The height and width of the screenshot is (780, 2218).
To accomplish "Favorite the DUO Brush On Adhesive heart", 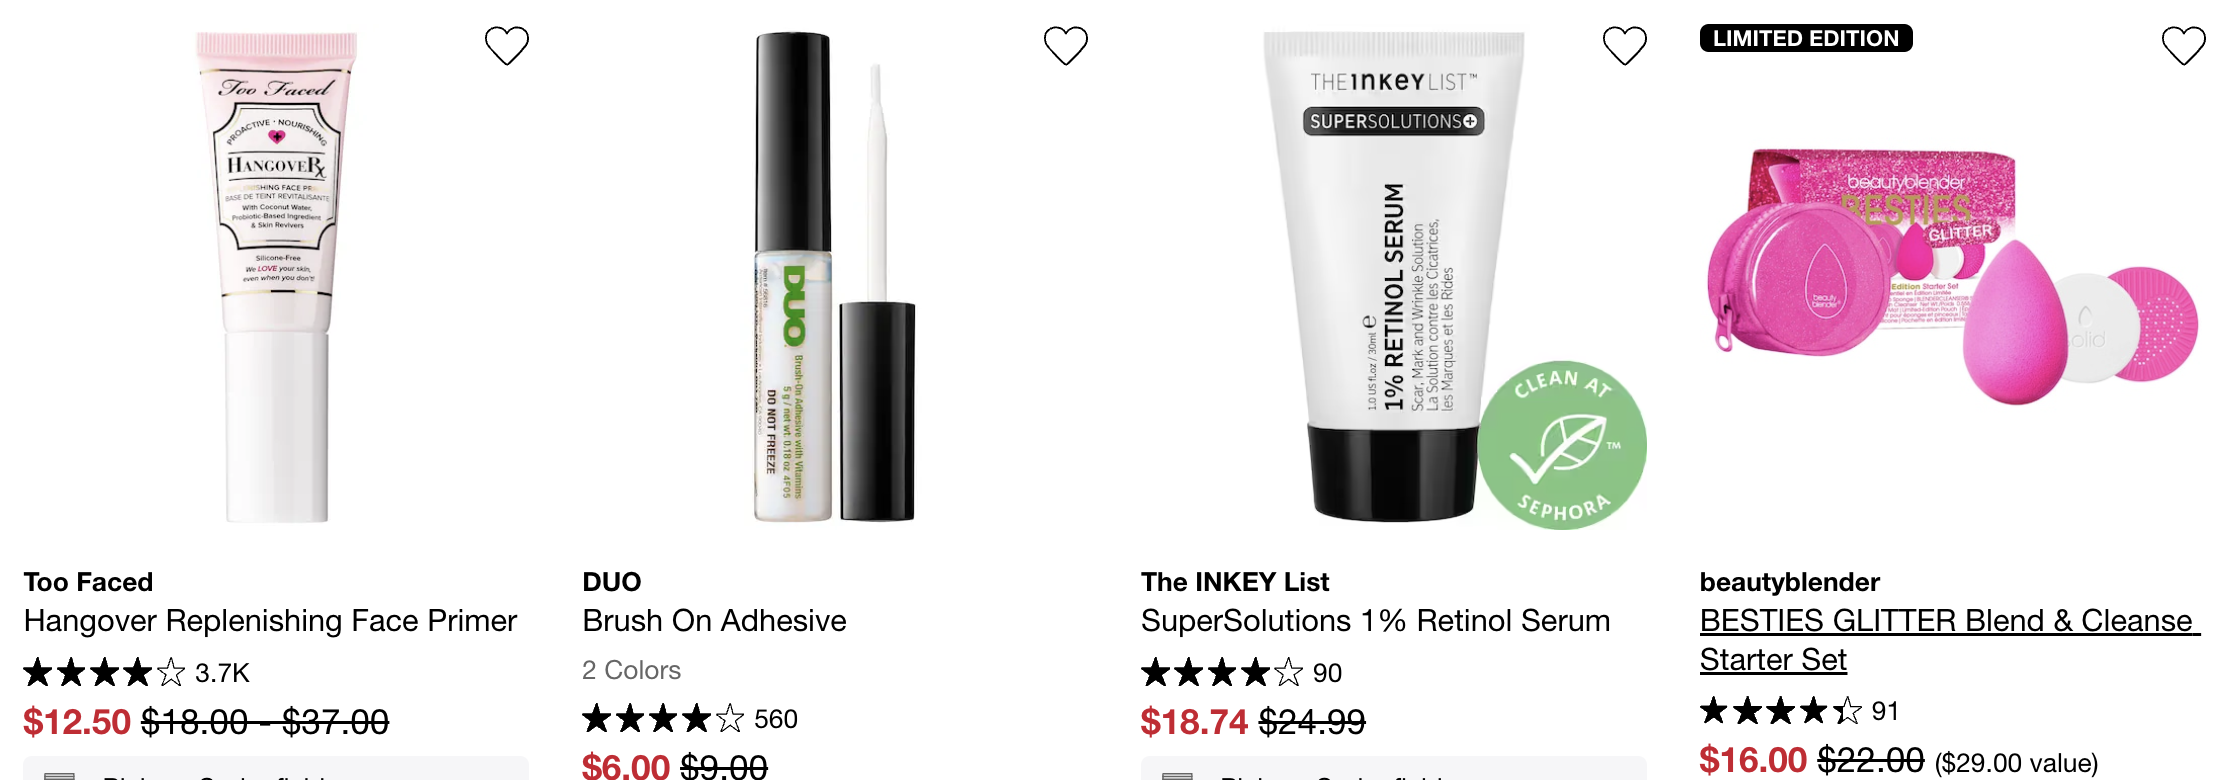I will pos(1065,46).
